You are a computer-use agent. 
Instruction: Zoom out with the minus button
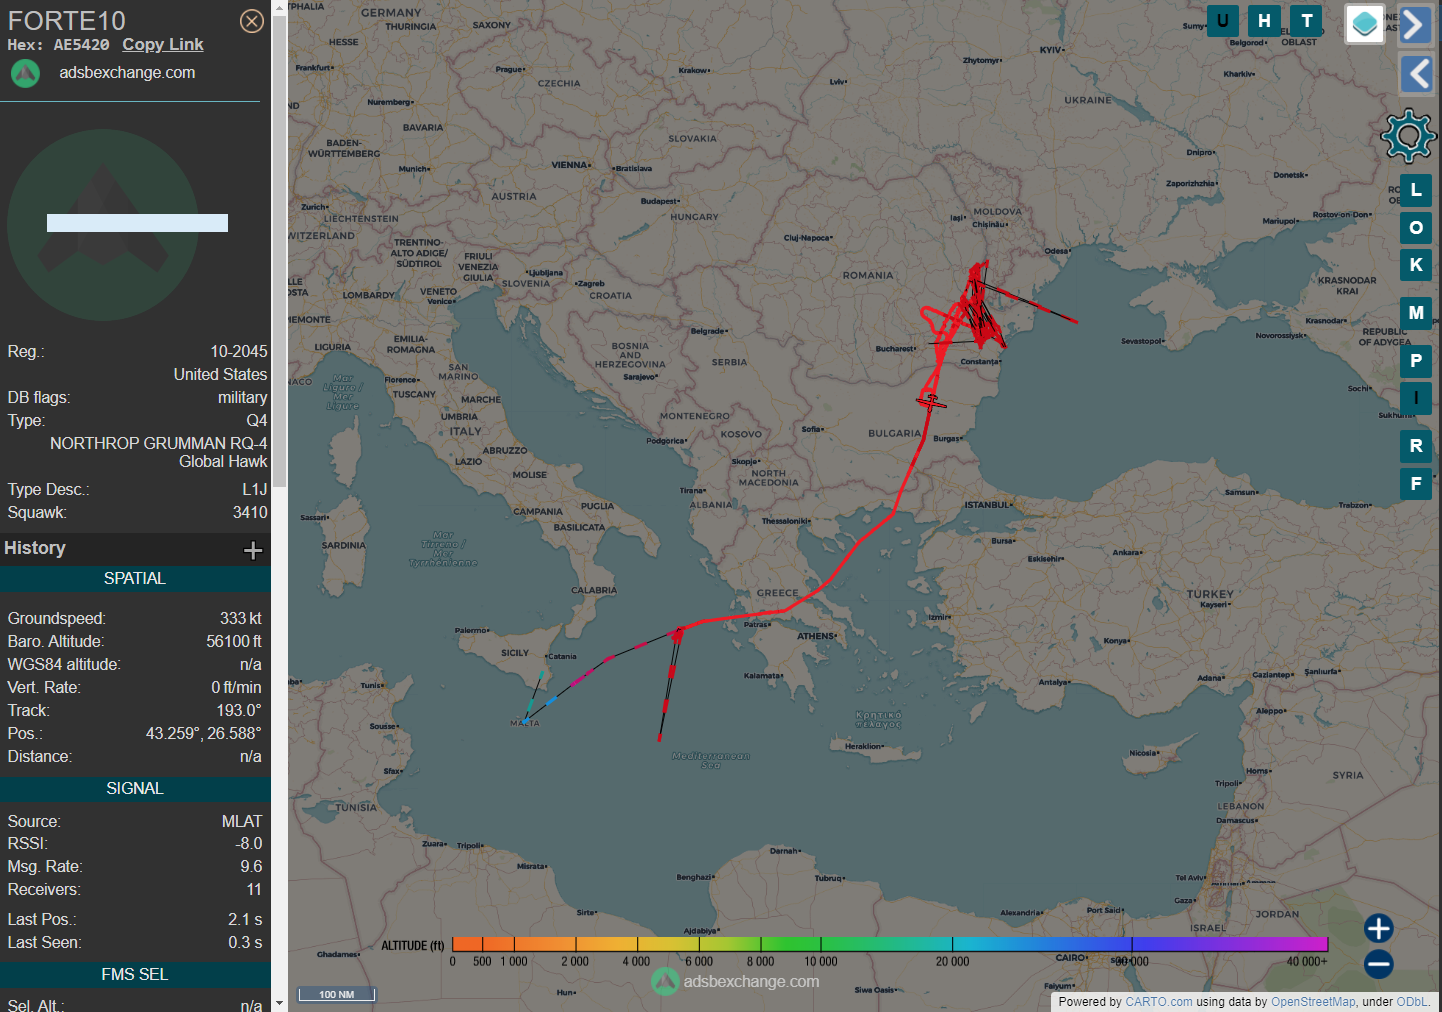[1379, 964]
